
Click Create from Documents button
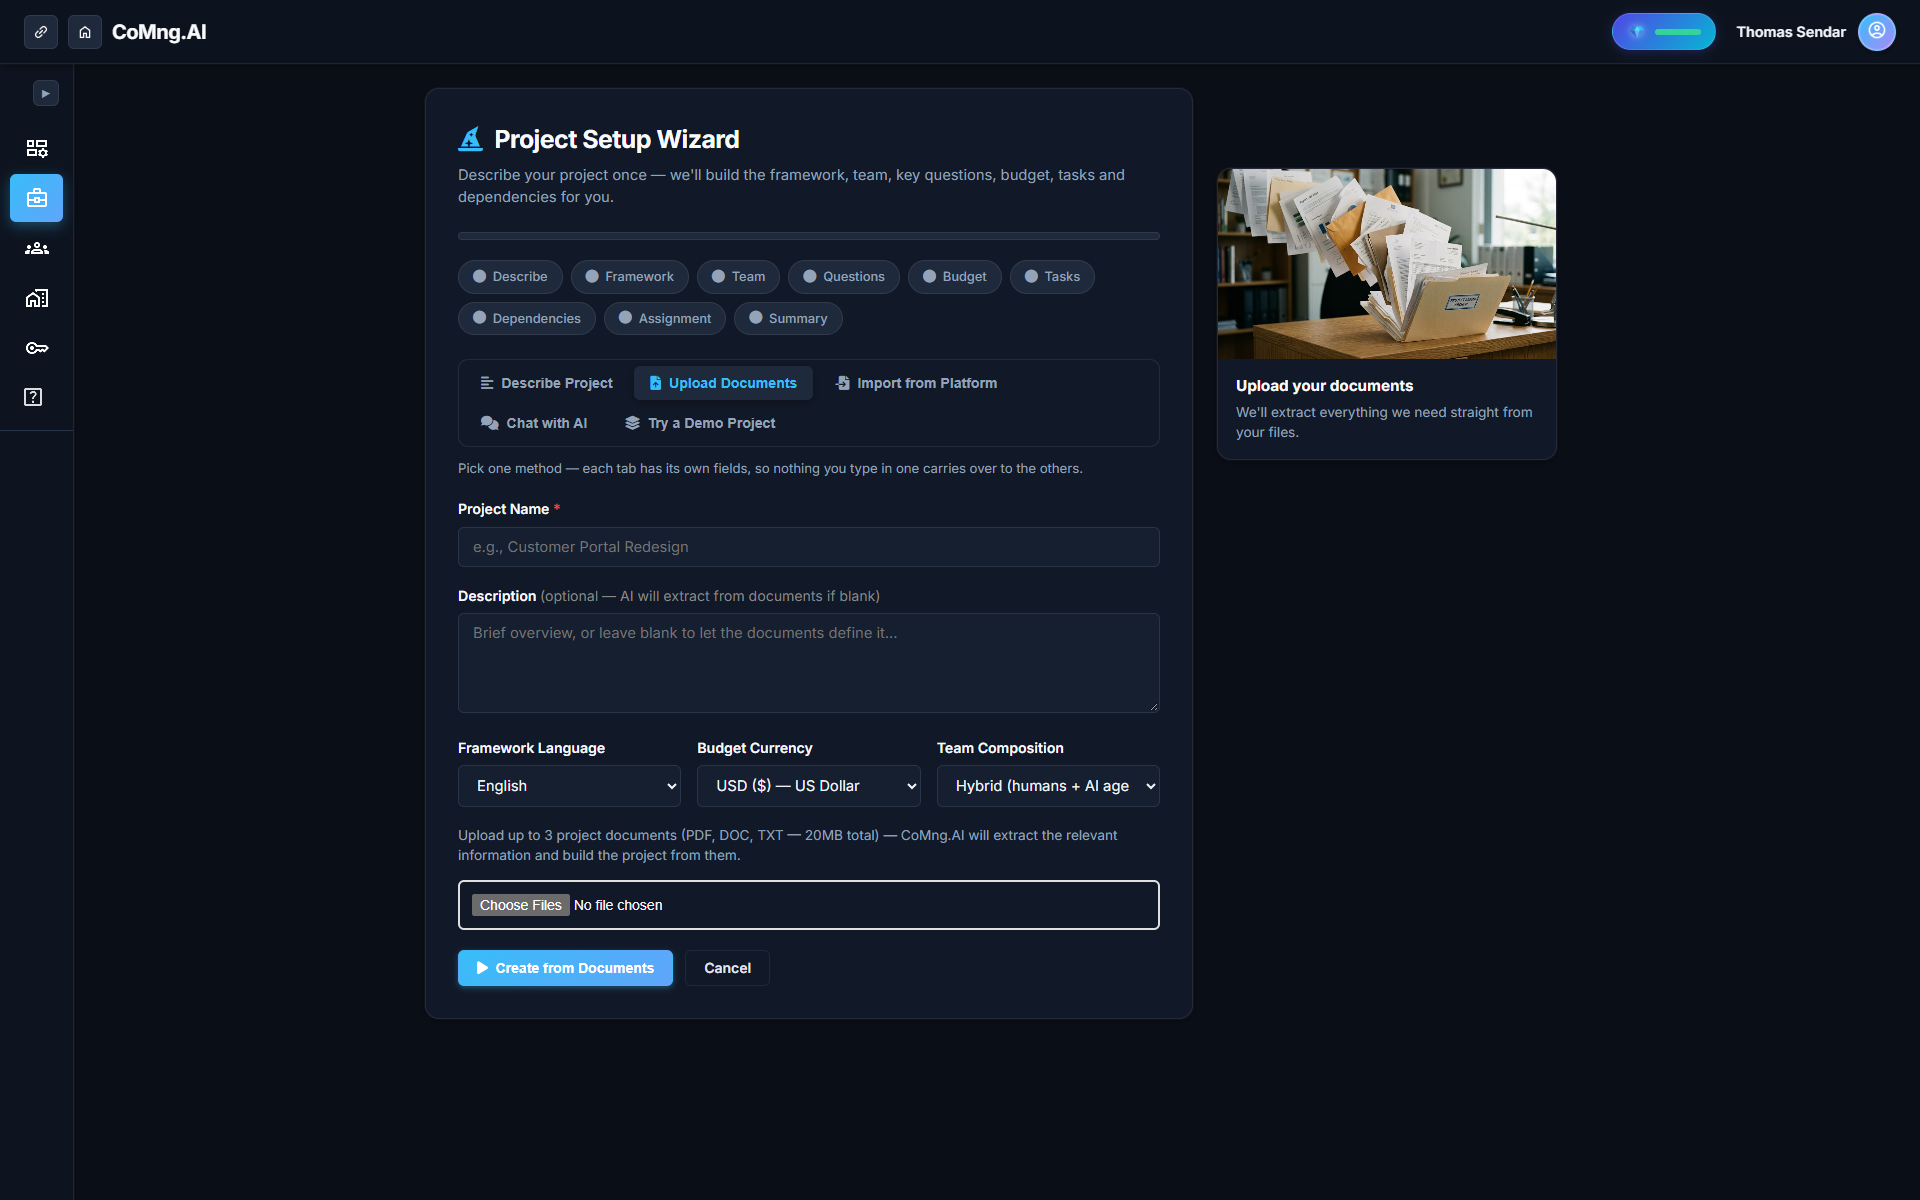pyautogui.click(x=565, y=968)
